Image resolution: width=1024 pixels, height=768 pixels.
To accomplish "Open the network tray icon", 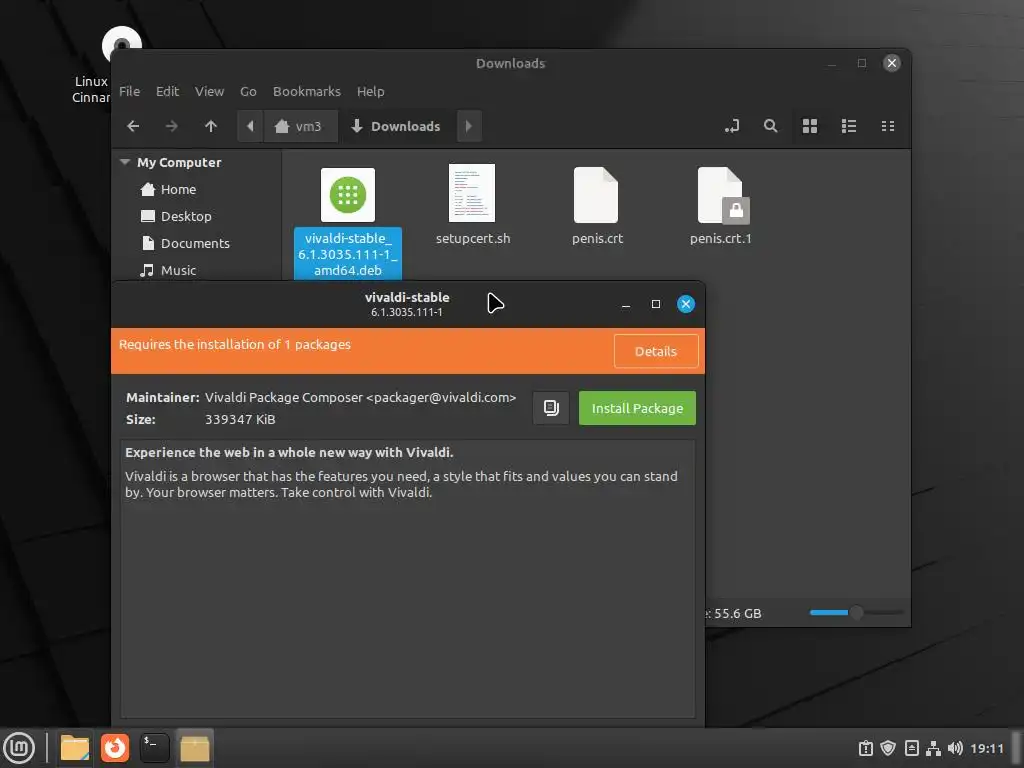I will point(933,748).
